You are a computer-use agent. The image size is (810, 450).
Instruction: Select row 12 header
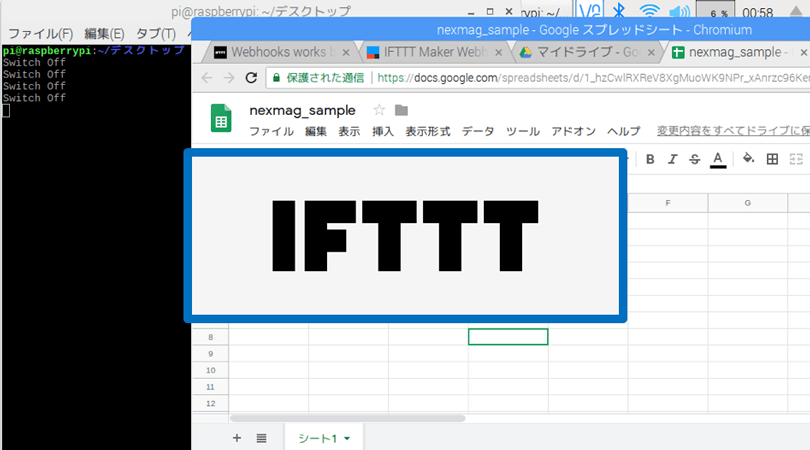(210, 403)
